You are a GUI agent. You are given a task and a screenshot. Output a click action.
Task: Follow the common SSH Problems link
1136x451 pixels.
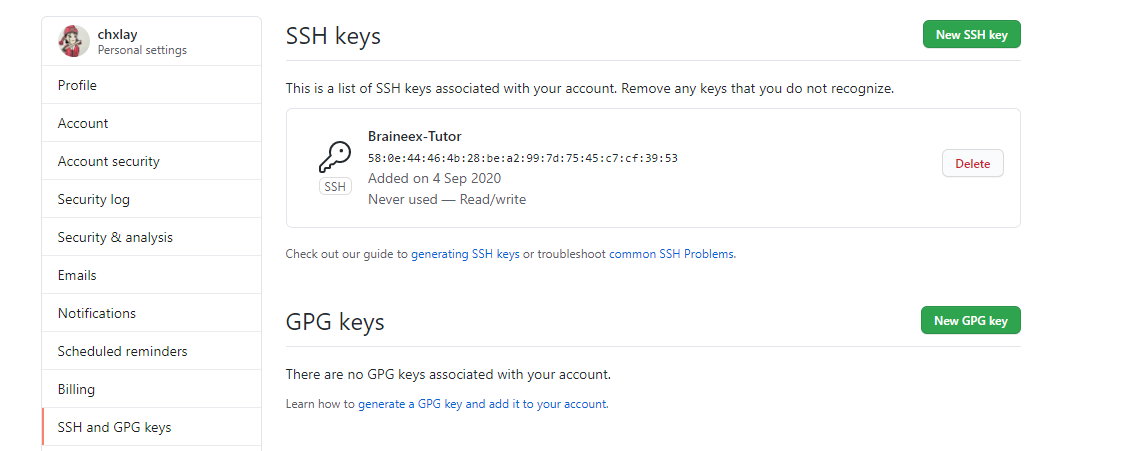click(x=671, y=255)
